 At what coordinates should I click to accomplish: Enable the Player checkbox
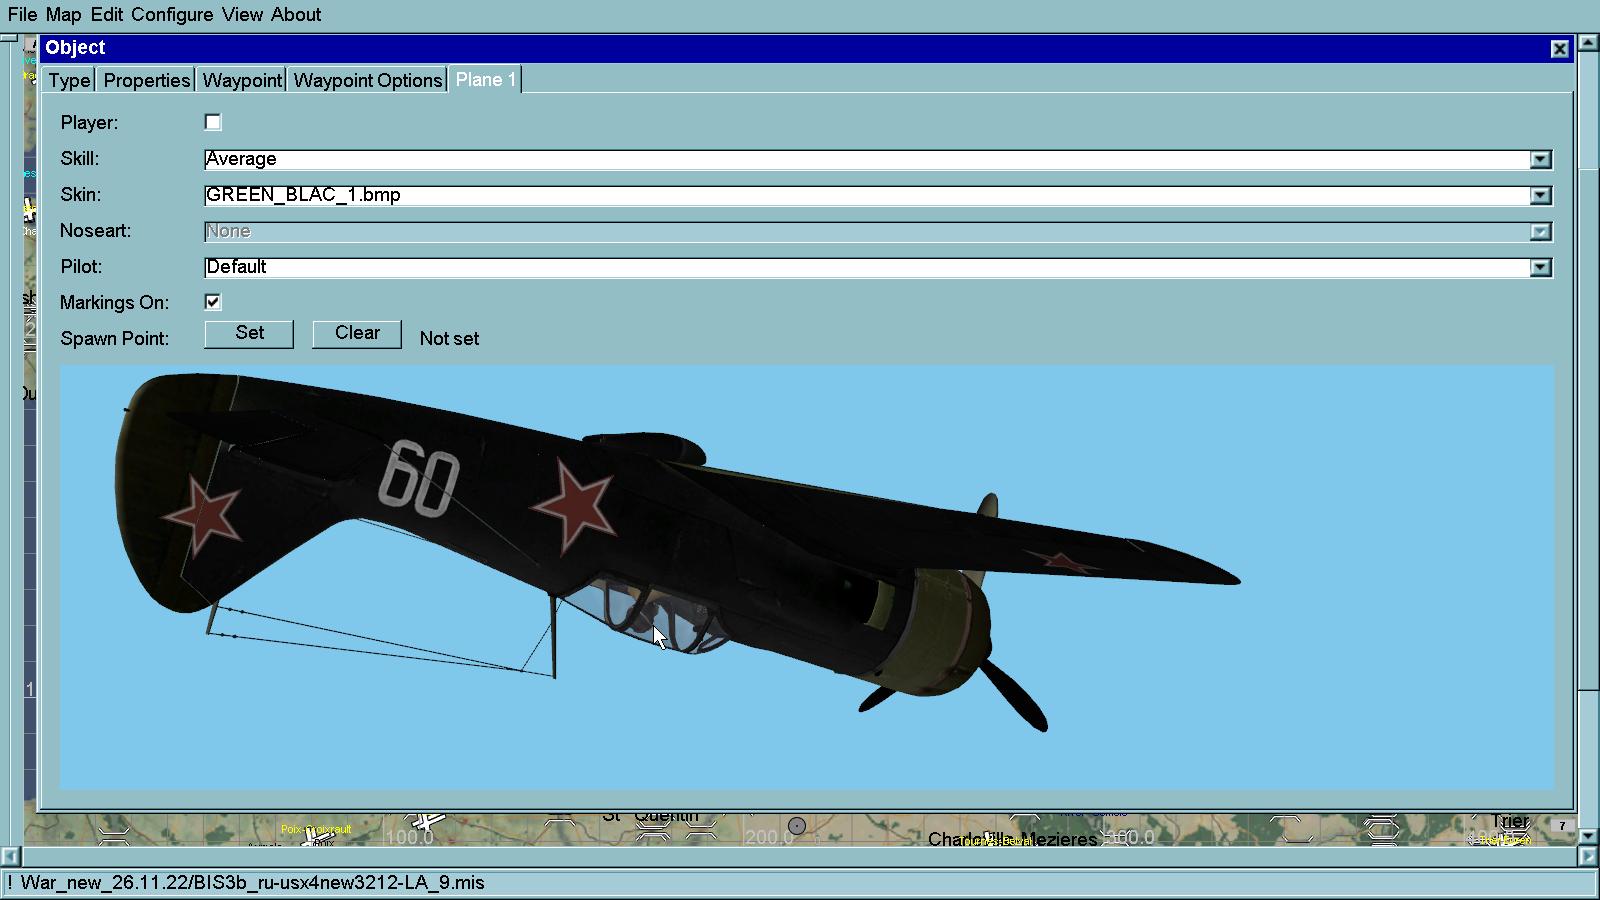[213, 122]
